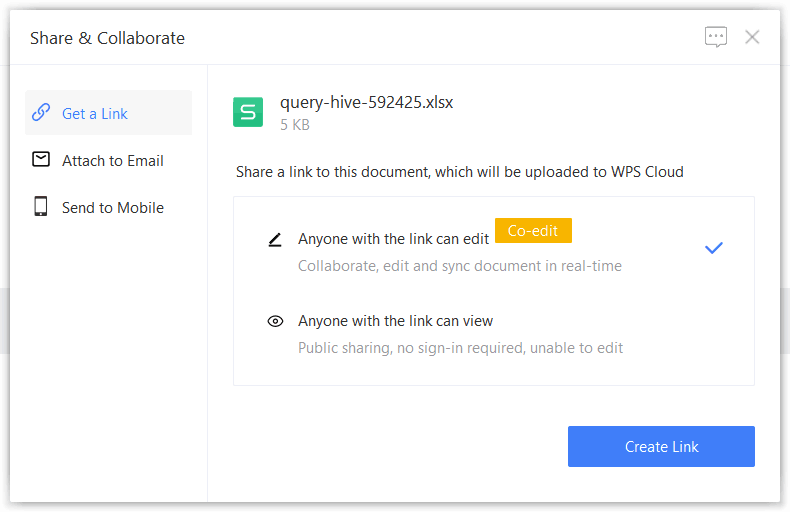Image resolution: width=790 pixels, height=512 pixels.
Task: Click the 'Collaborate, edit and sync' description
Action: pyautogui.click(x=460, y=266)
